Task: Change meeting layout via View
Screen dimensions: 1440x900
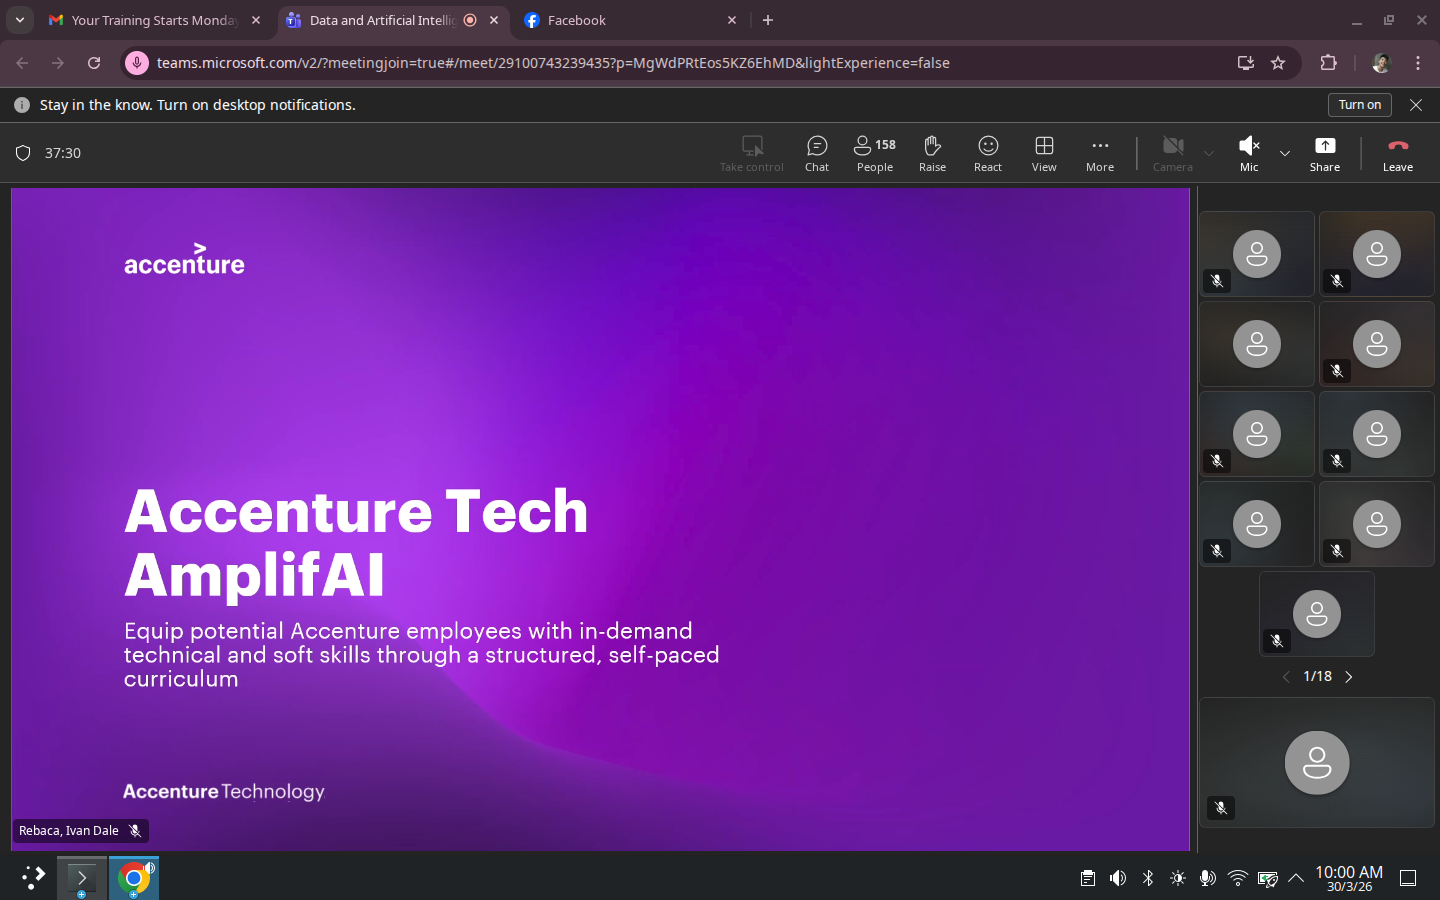Action: (x=1044, y=154)
